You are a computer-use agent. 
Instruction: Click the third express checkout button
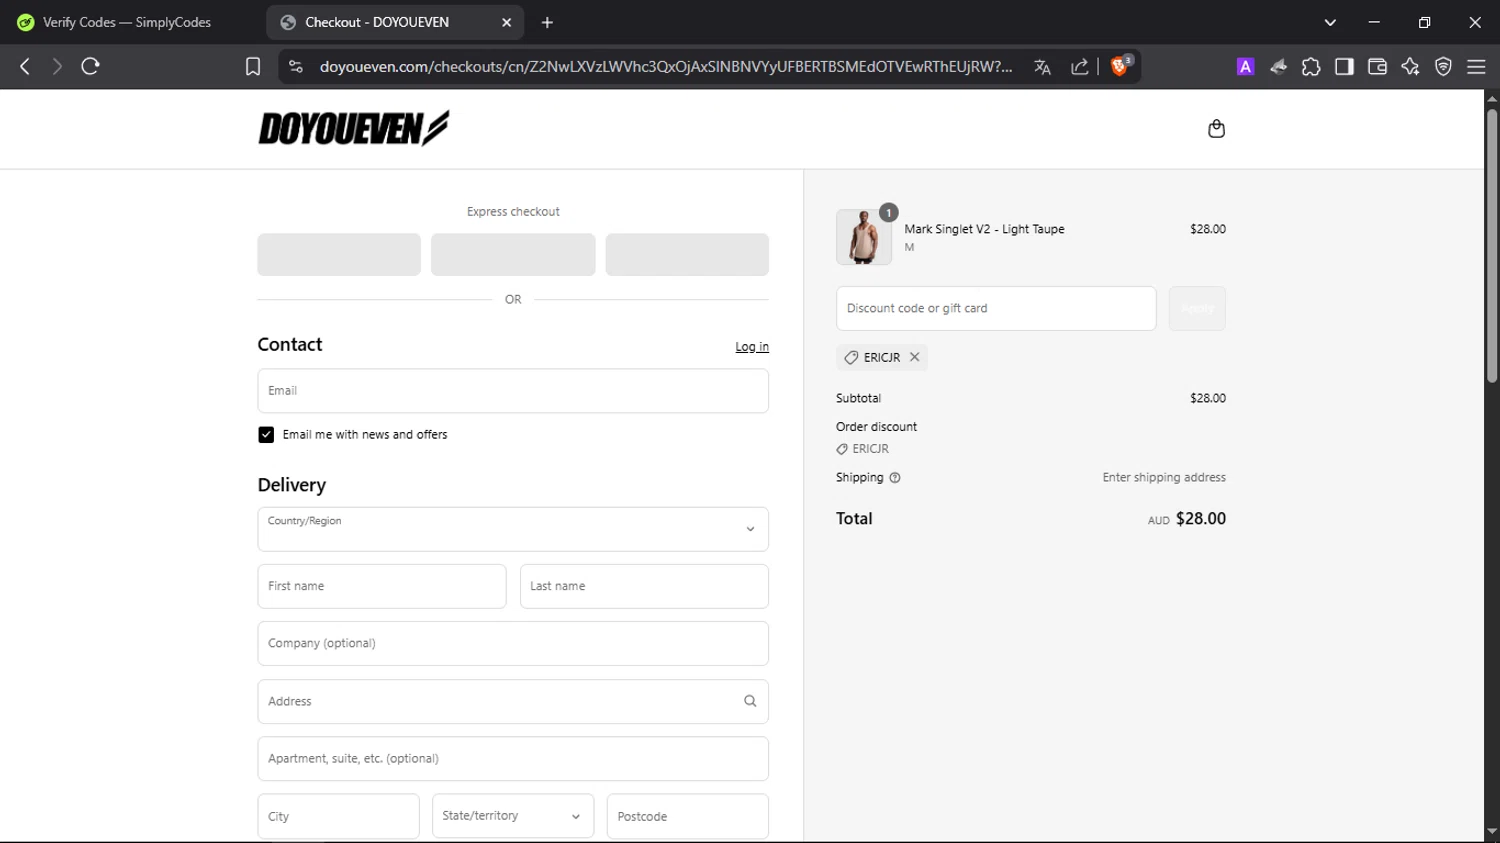(x=687, y=254)
